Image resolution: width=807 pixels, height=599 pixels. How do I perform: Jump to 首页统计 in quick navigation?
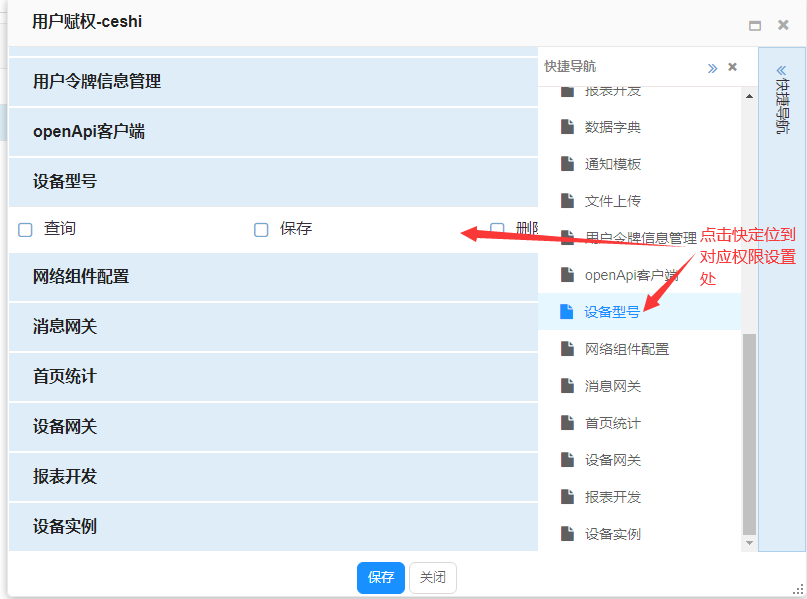pos(612,423)
